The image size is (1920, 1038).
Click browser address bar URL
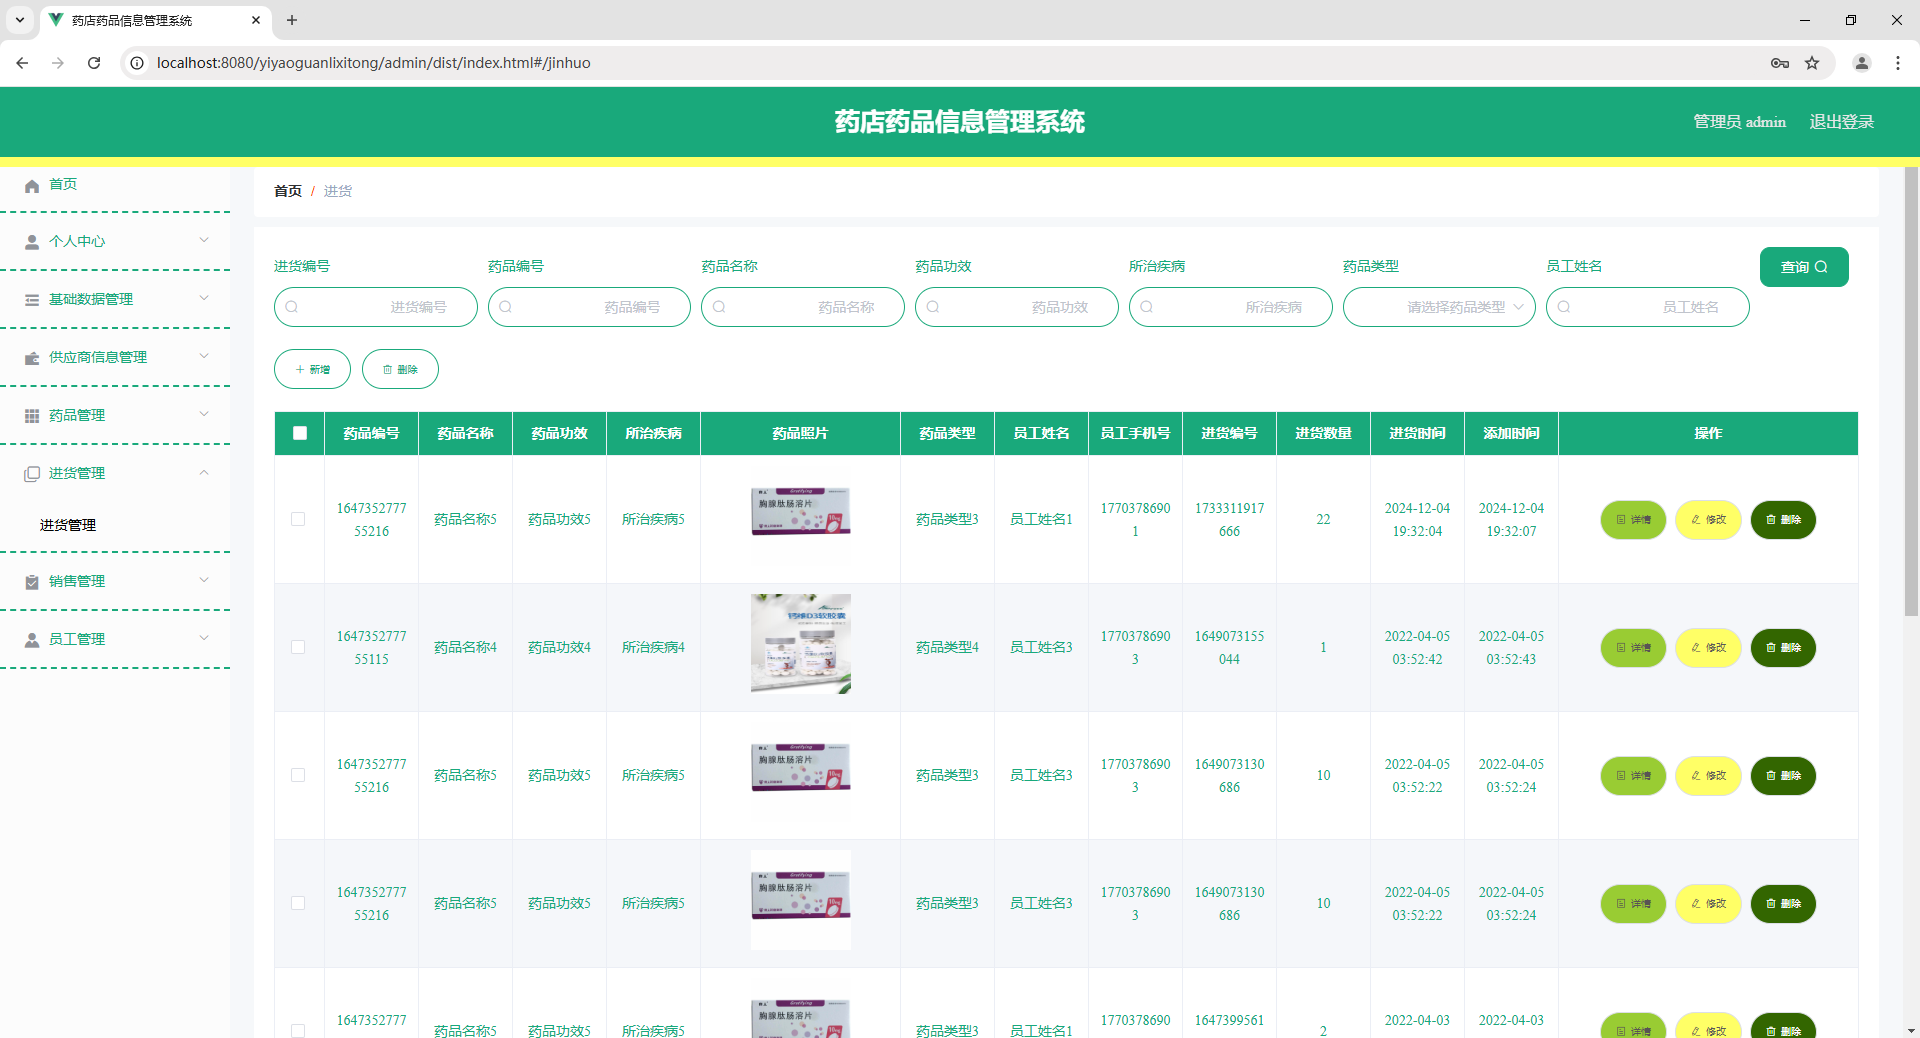pyautogui.click(x=374, y=63)
